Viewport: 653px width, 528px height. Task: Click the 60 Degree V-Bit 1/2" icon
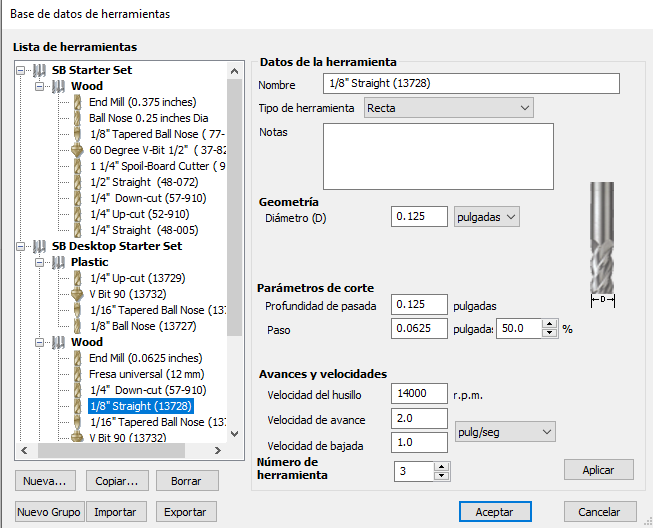coord(77,150)
